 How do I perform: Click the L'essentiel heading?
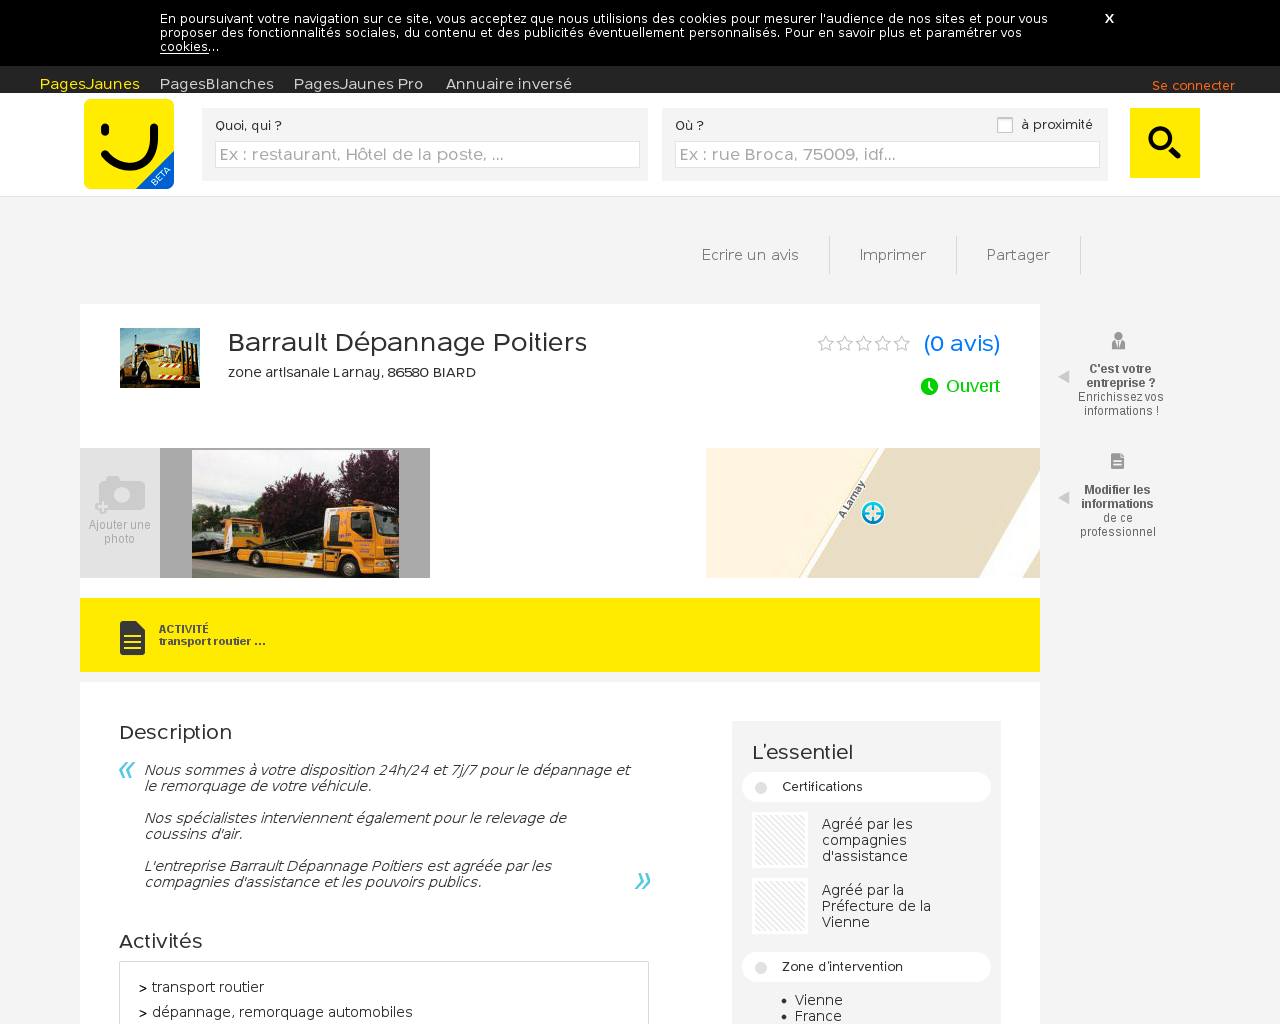(802, 752)
